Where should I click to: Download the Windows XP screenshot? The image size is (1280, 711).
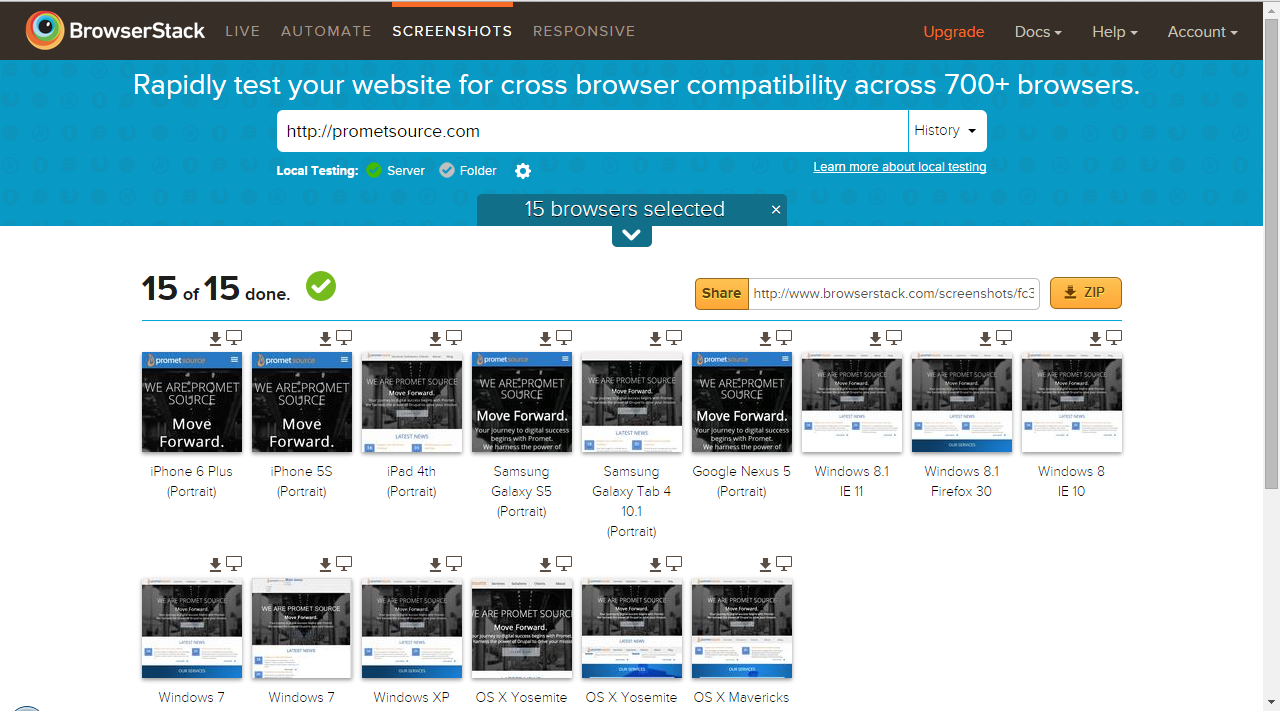pos(435,565)
